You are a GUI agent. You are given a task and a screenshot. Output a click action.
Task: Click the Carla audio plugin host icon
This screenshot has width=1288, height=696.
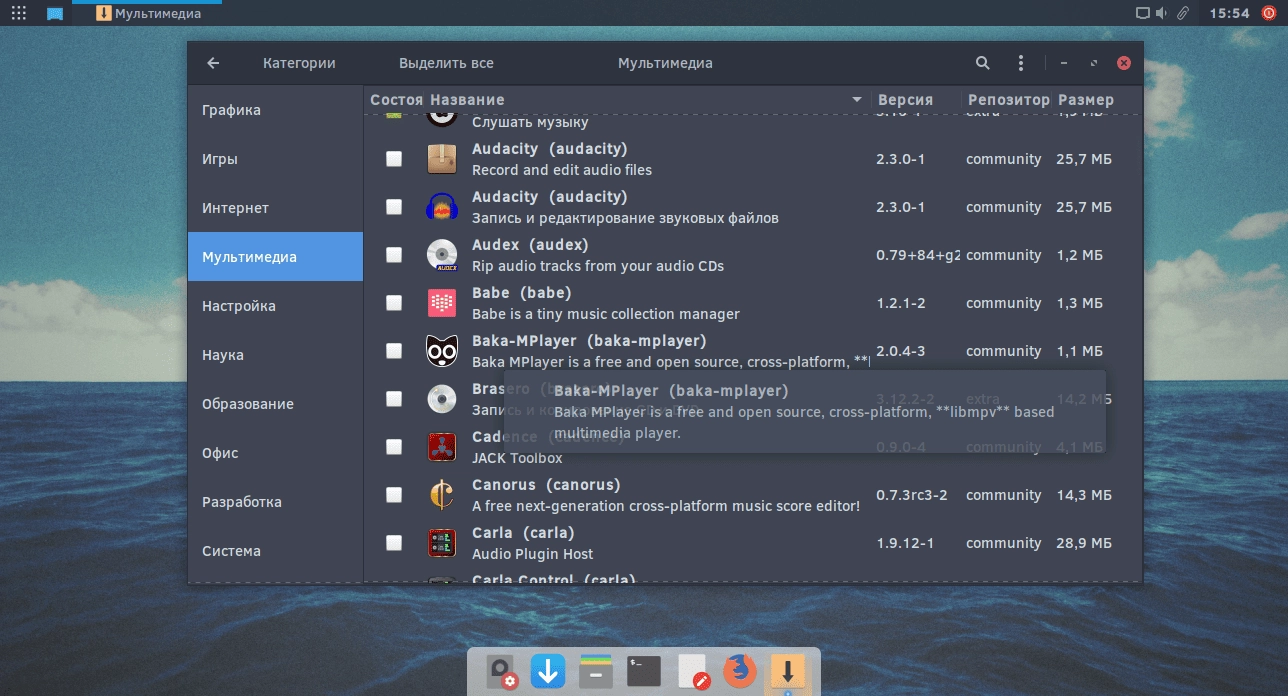[x=441, y=542]
